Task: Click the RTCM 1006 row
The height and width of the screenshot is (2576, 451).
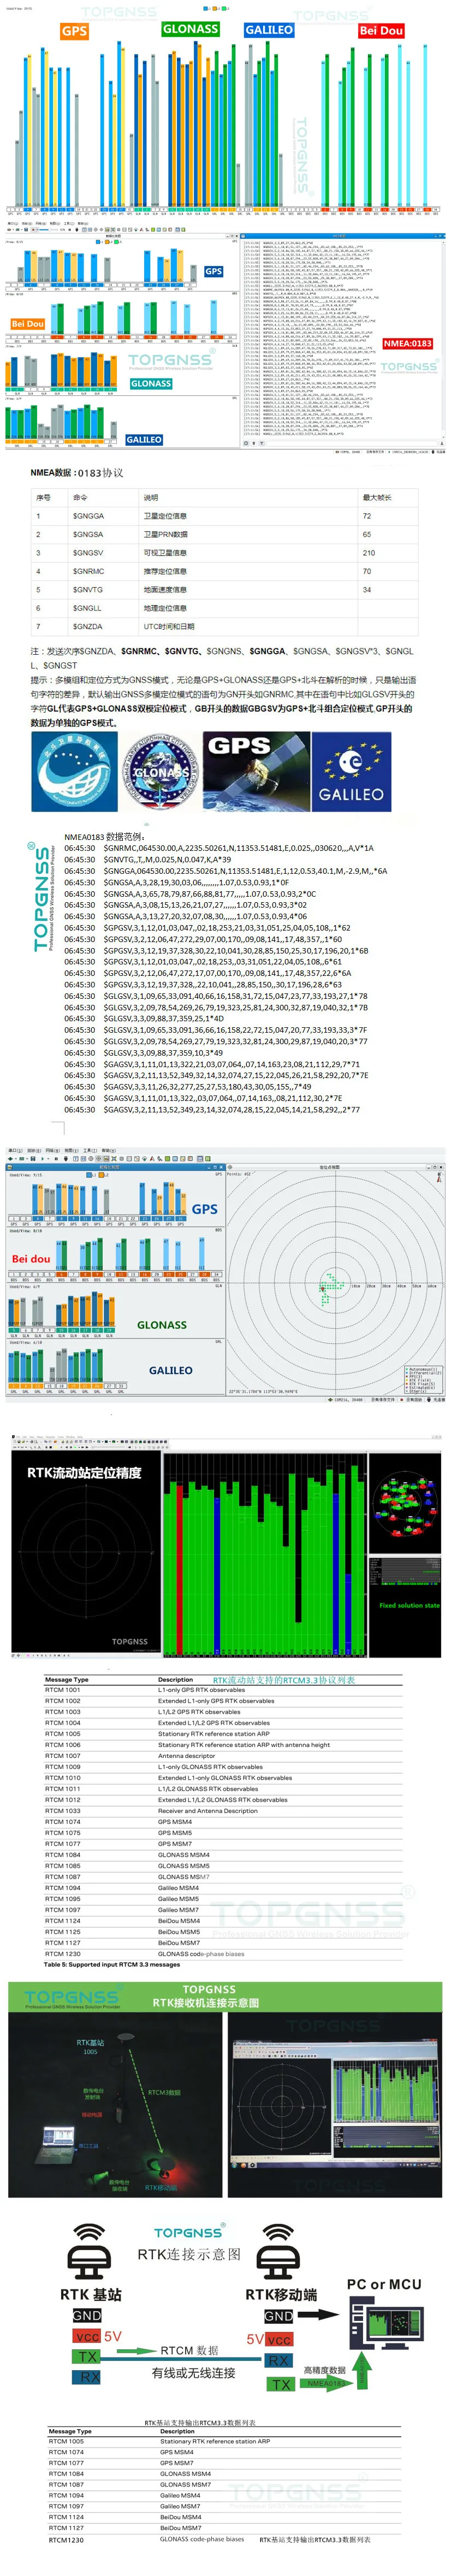Action: pyautogui.click(x=223, y=1745)
